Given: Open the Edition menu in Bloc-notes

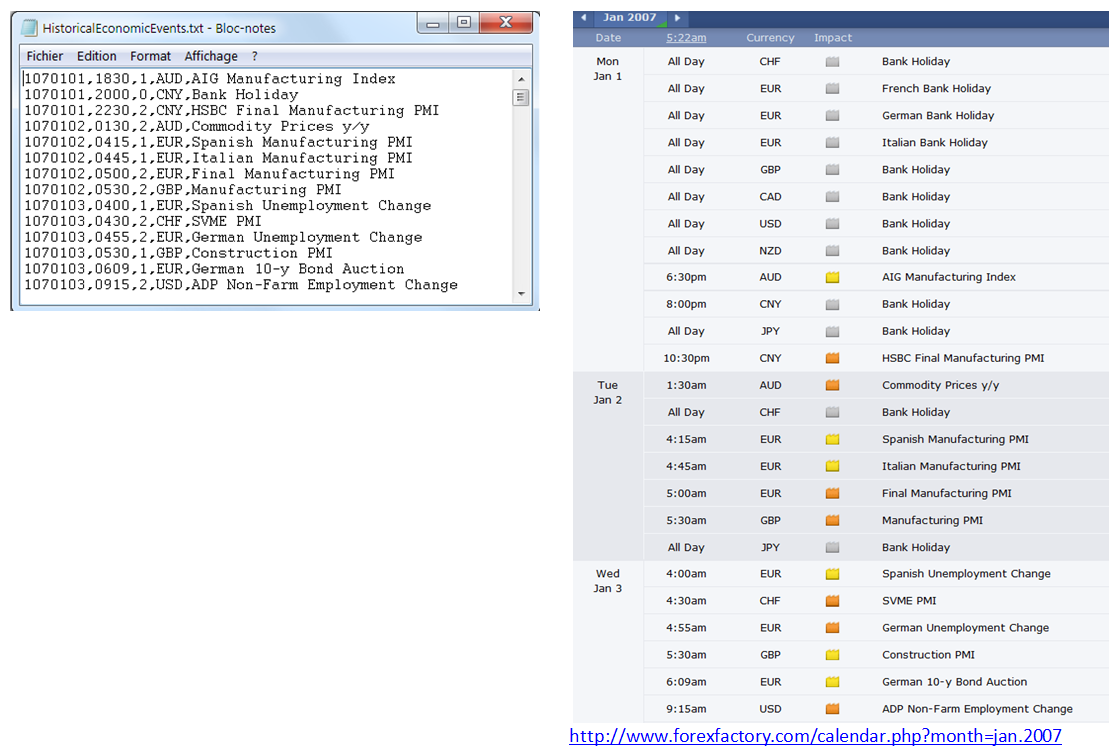Looking at the screenshot, I should (96, 56).
